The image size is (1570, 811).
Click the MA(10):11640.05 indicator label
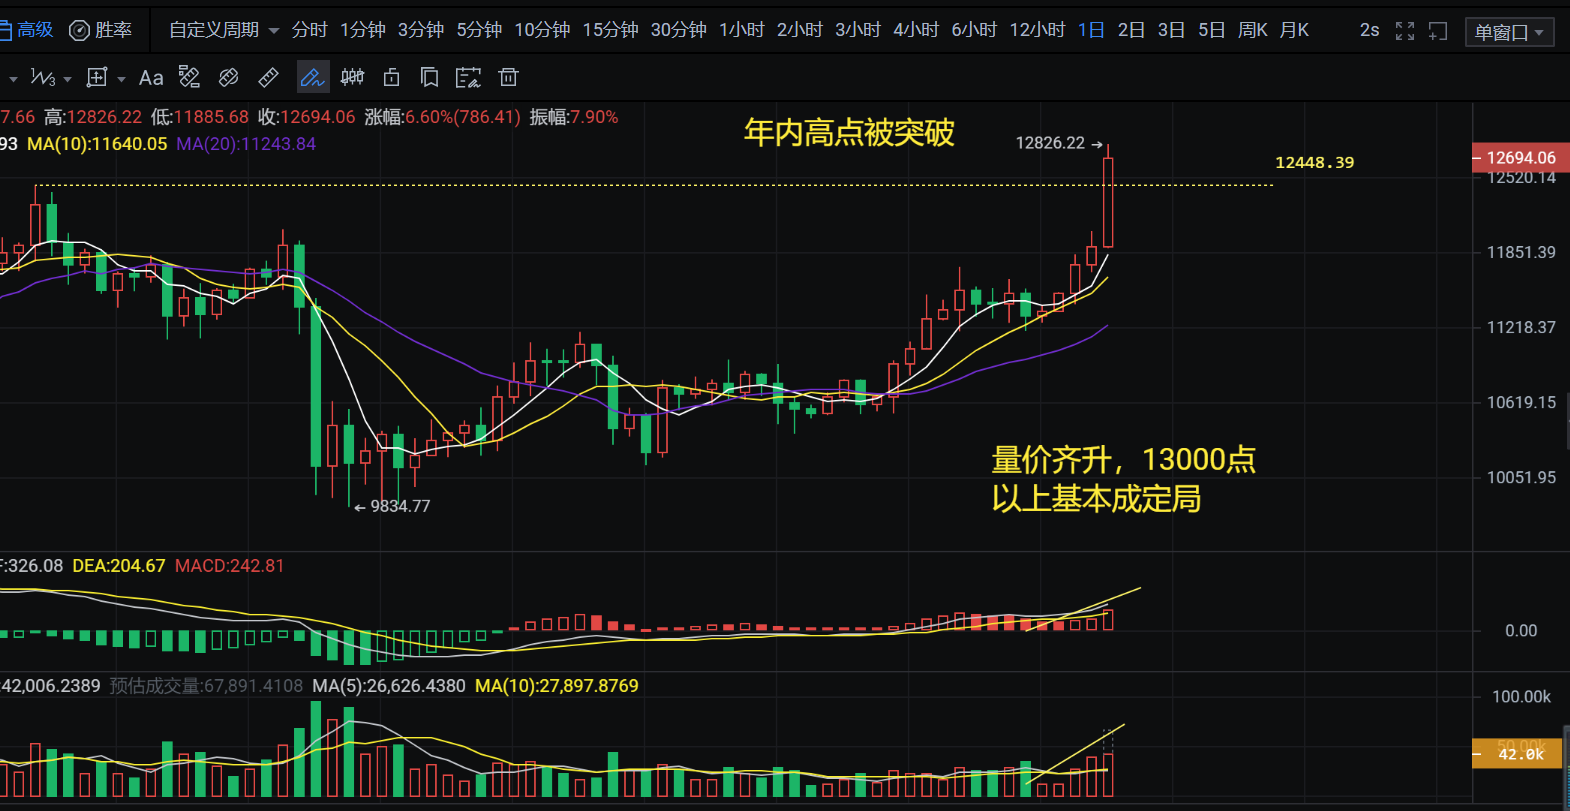pyautogui.click(x=97, y=144)
